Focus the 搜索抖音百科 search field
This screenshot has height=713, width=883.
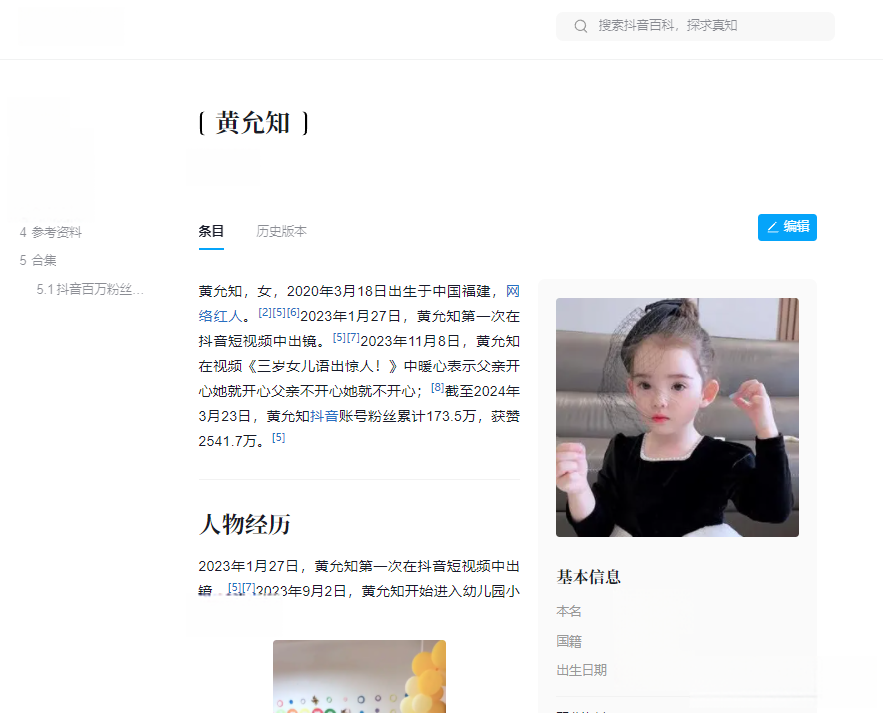tap(695, 26)
